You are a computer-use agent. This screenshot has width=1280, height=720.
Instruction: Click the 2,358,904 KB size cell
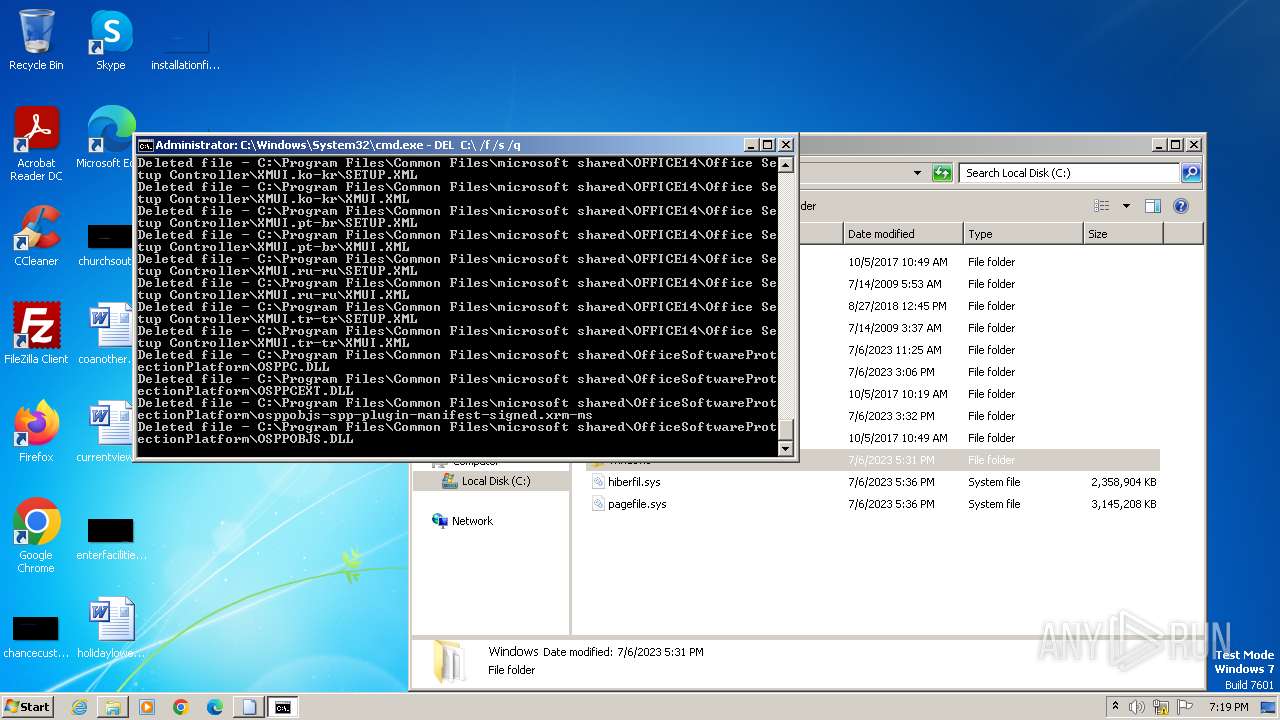click(1123, 482)
